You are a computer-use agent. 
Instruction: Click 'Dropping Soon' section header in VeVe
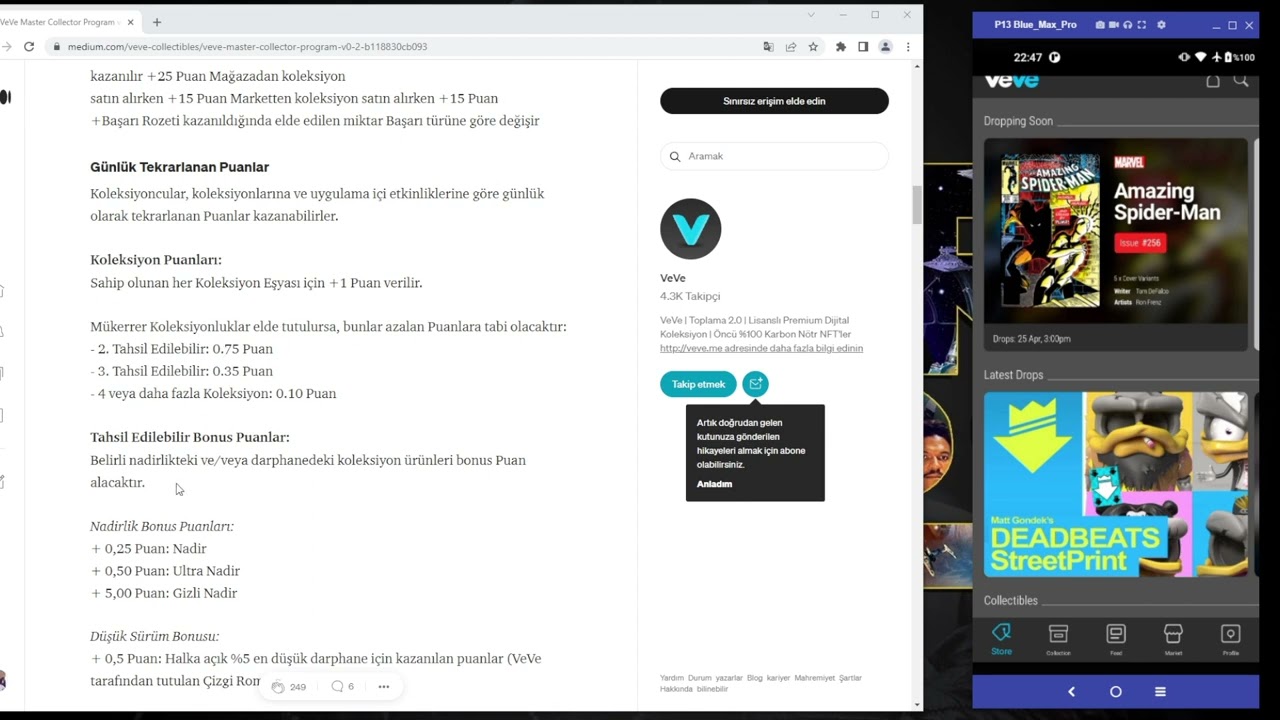click(x=1018, y=121)
